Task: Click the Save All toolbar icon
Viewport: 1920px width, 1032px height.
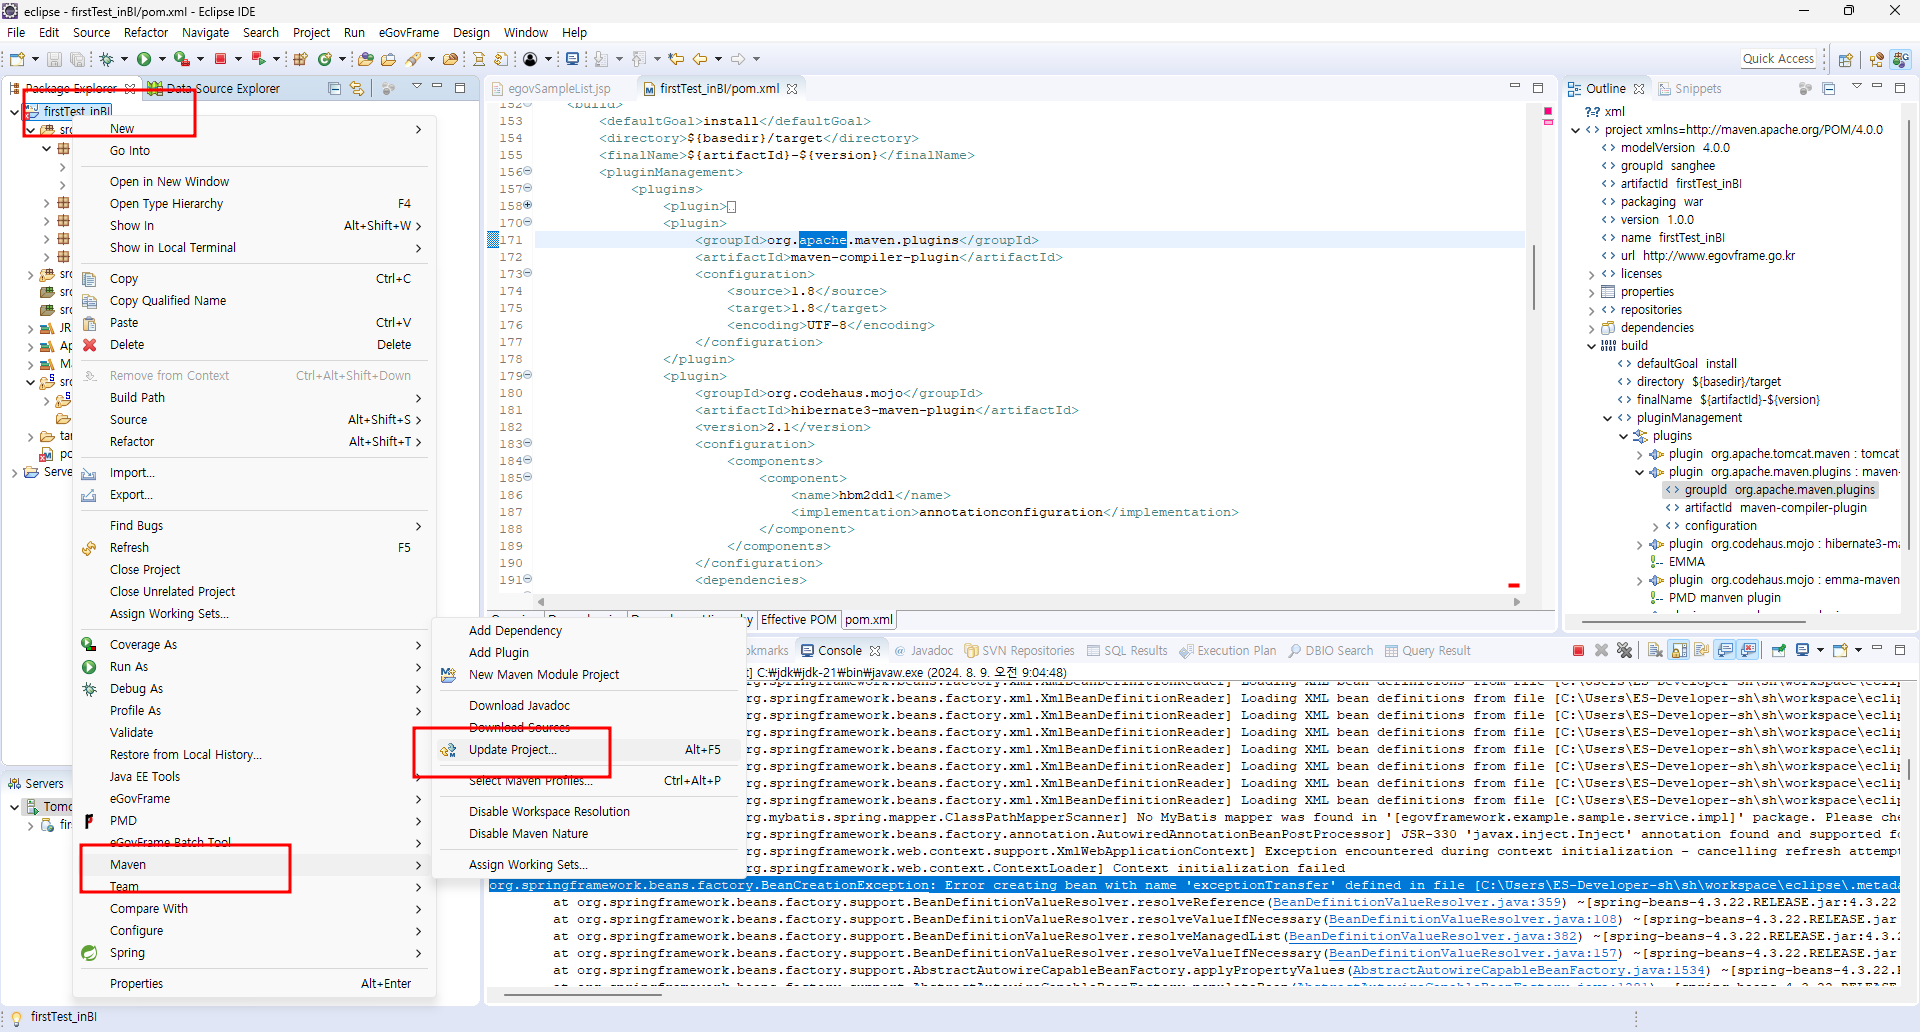Action: tap(77, 59)
